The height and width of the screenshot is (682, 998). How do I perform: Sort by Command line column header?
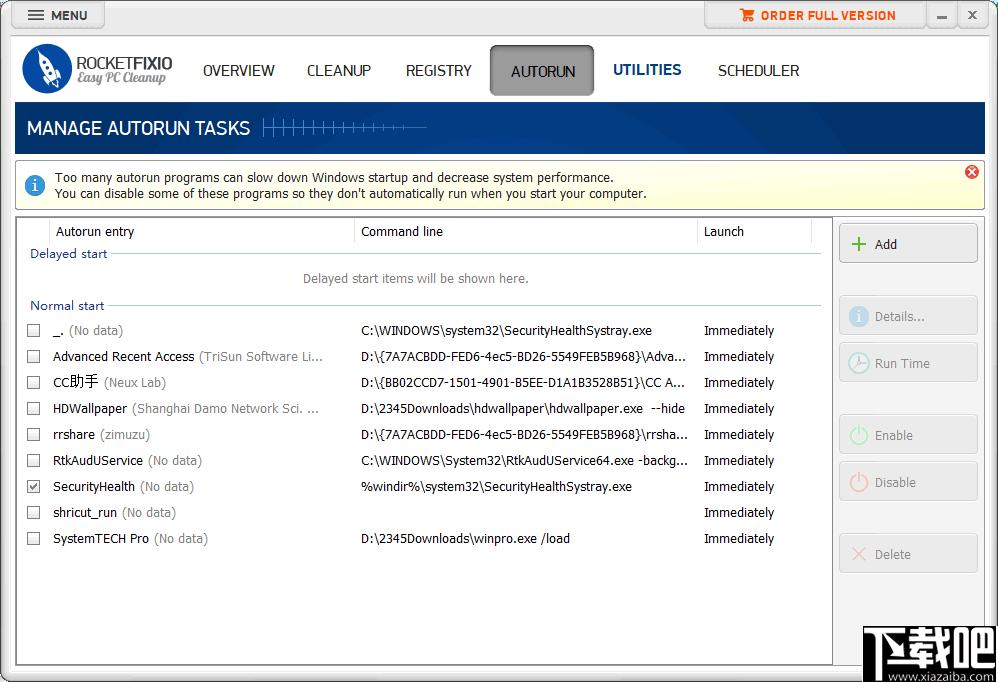[526, 232]
